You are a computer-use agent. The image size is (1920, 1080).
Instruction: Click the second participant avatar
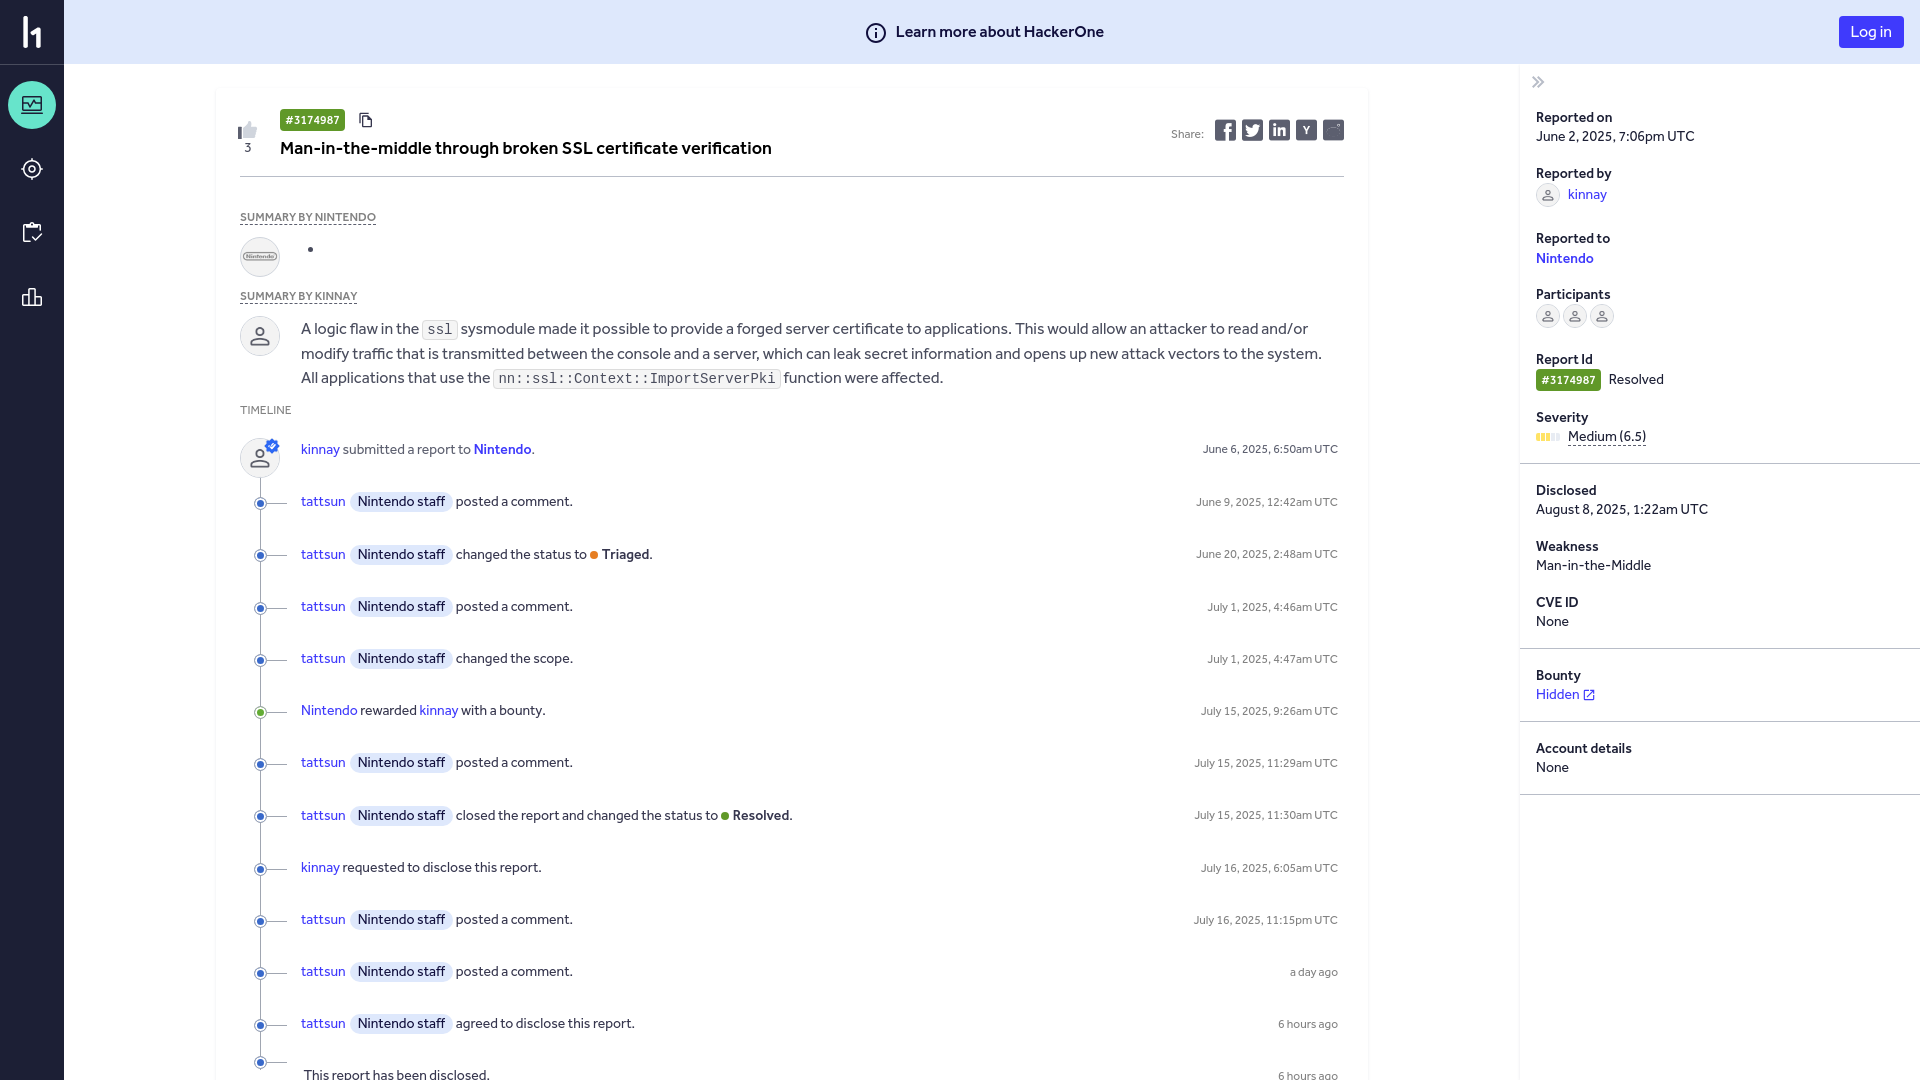[x=1575, y=316]
